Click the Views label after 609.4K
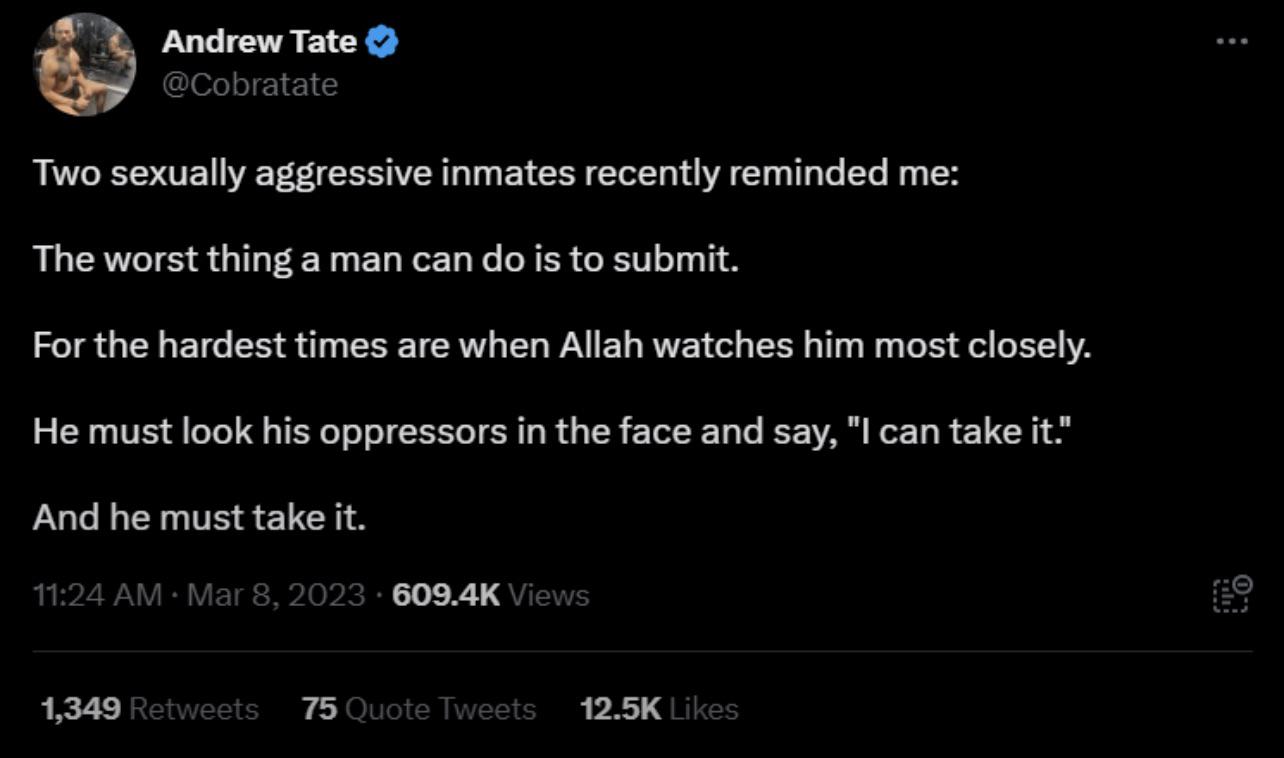The image size is (1284, 758). (549, 595)
